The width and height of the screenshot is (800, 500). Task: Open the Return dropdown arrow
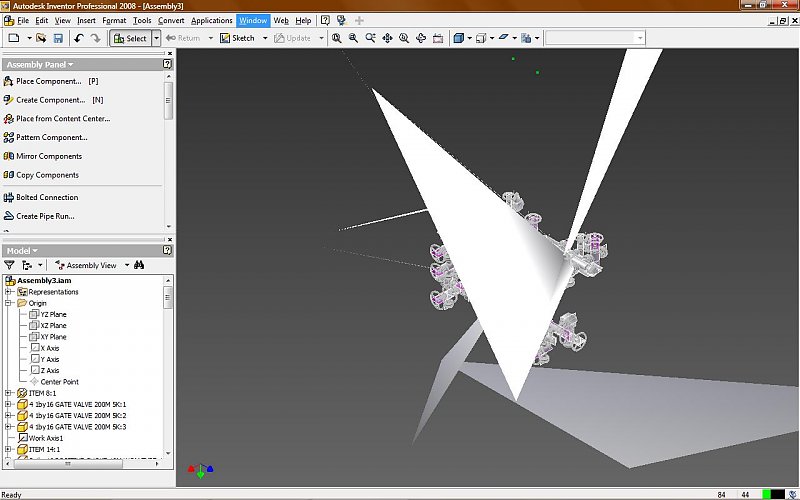click(210, 38)
